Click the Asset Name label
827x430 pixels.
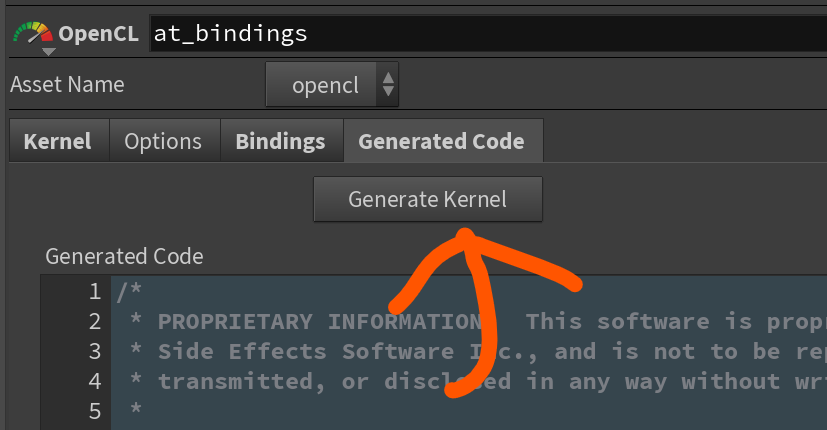(67, 85)
